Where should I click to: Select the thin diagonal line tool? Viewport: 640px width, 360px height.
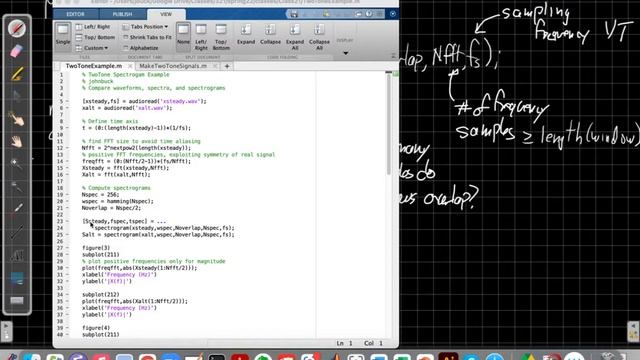[x=17, y=233]
